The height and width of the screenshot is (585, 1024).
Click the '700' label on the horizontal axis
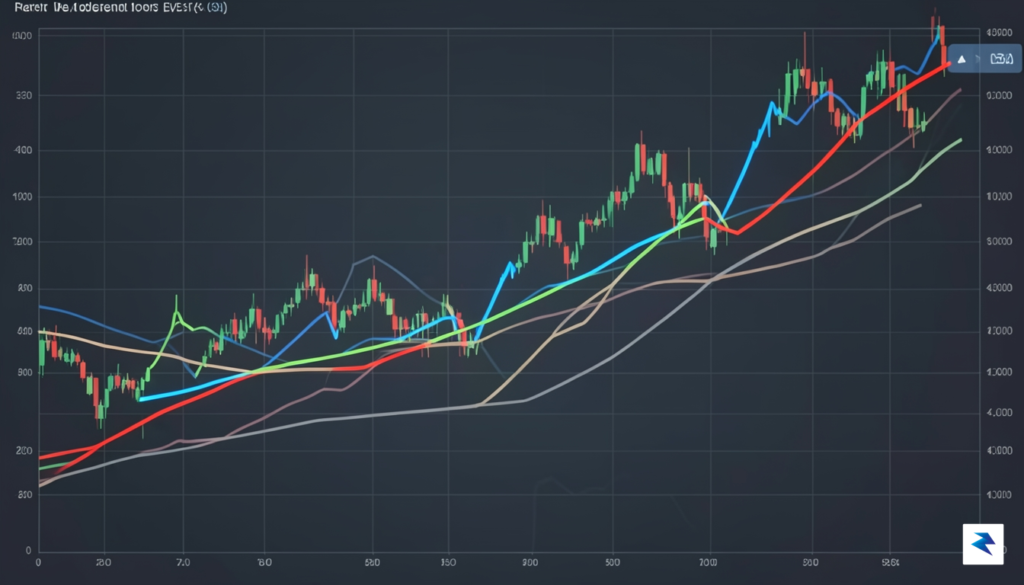coord(708,562)
